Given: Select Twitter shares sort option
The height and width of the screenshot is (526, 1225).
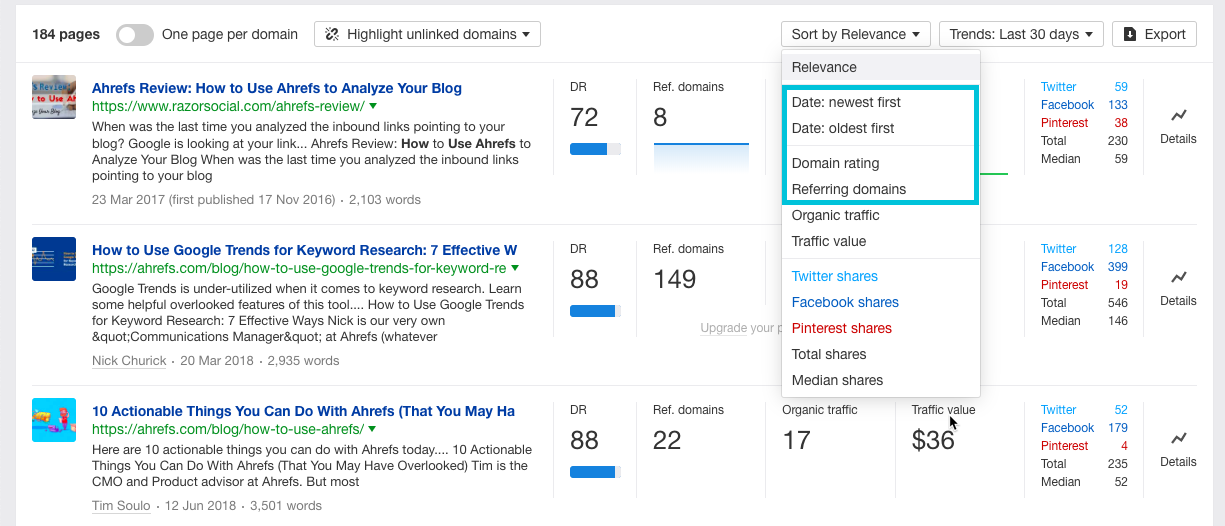Looking at the screenshot, I should [881, 276].
